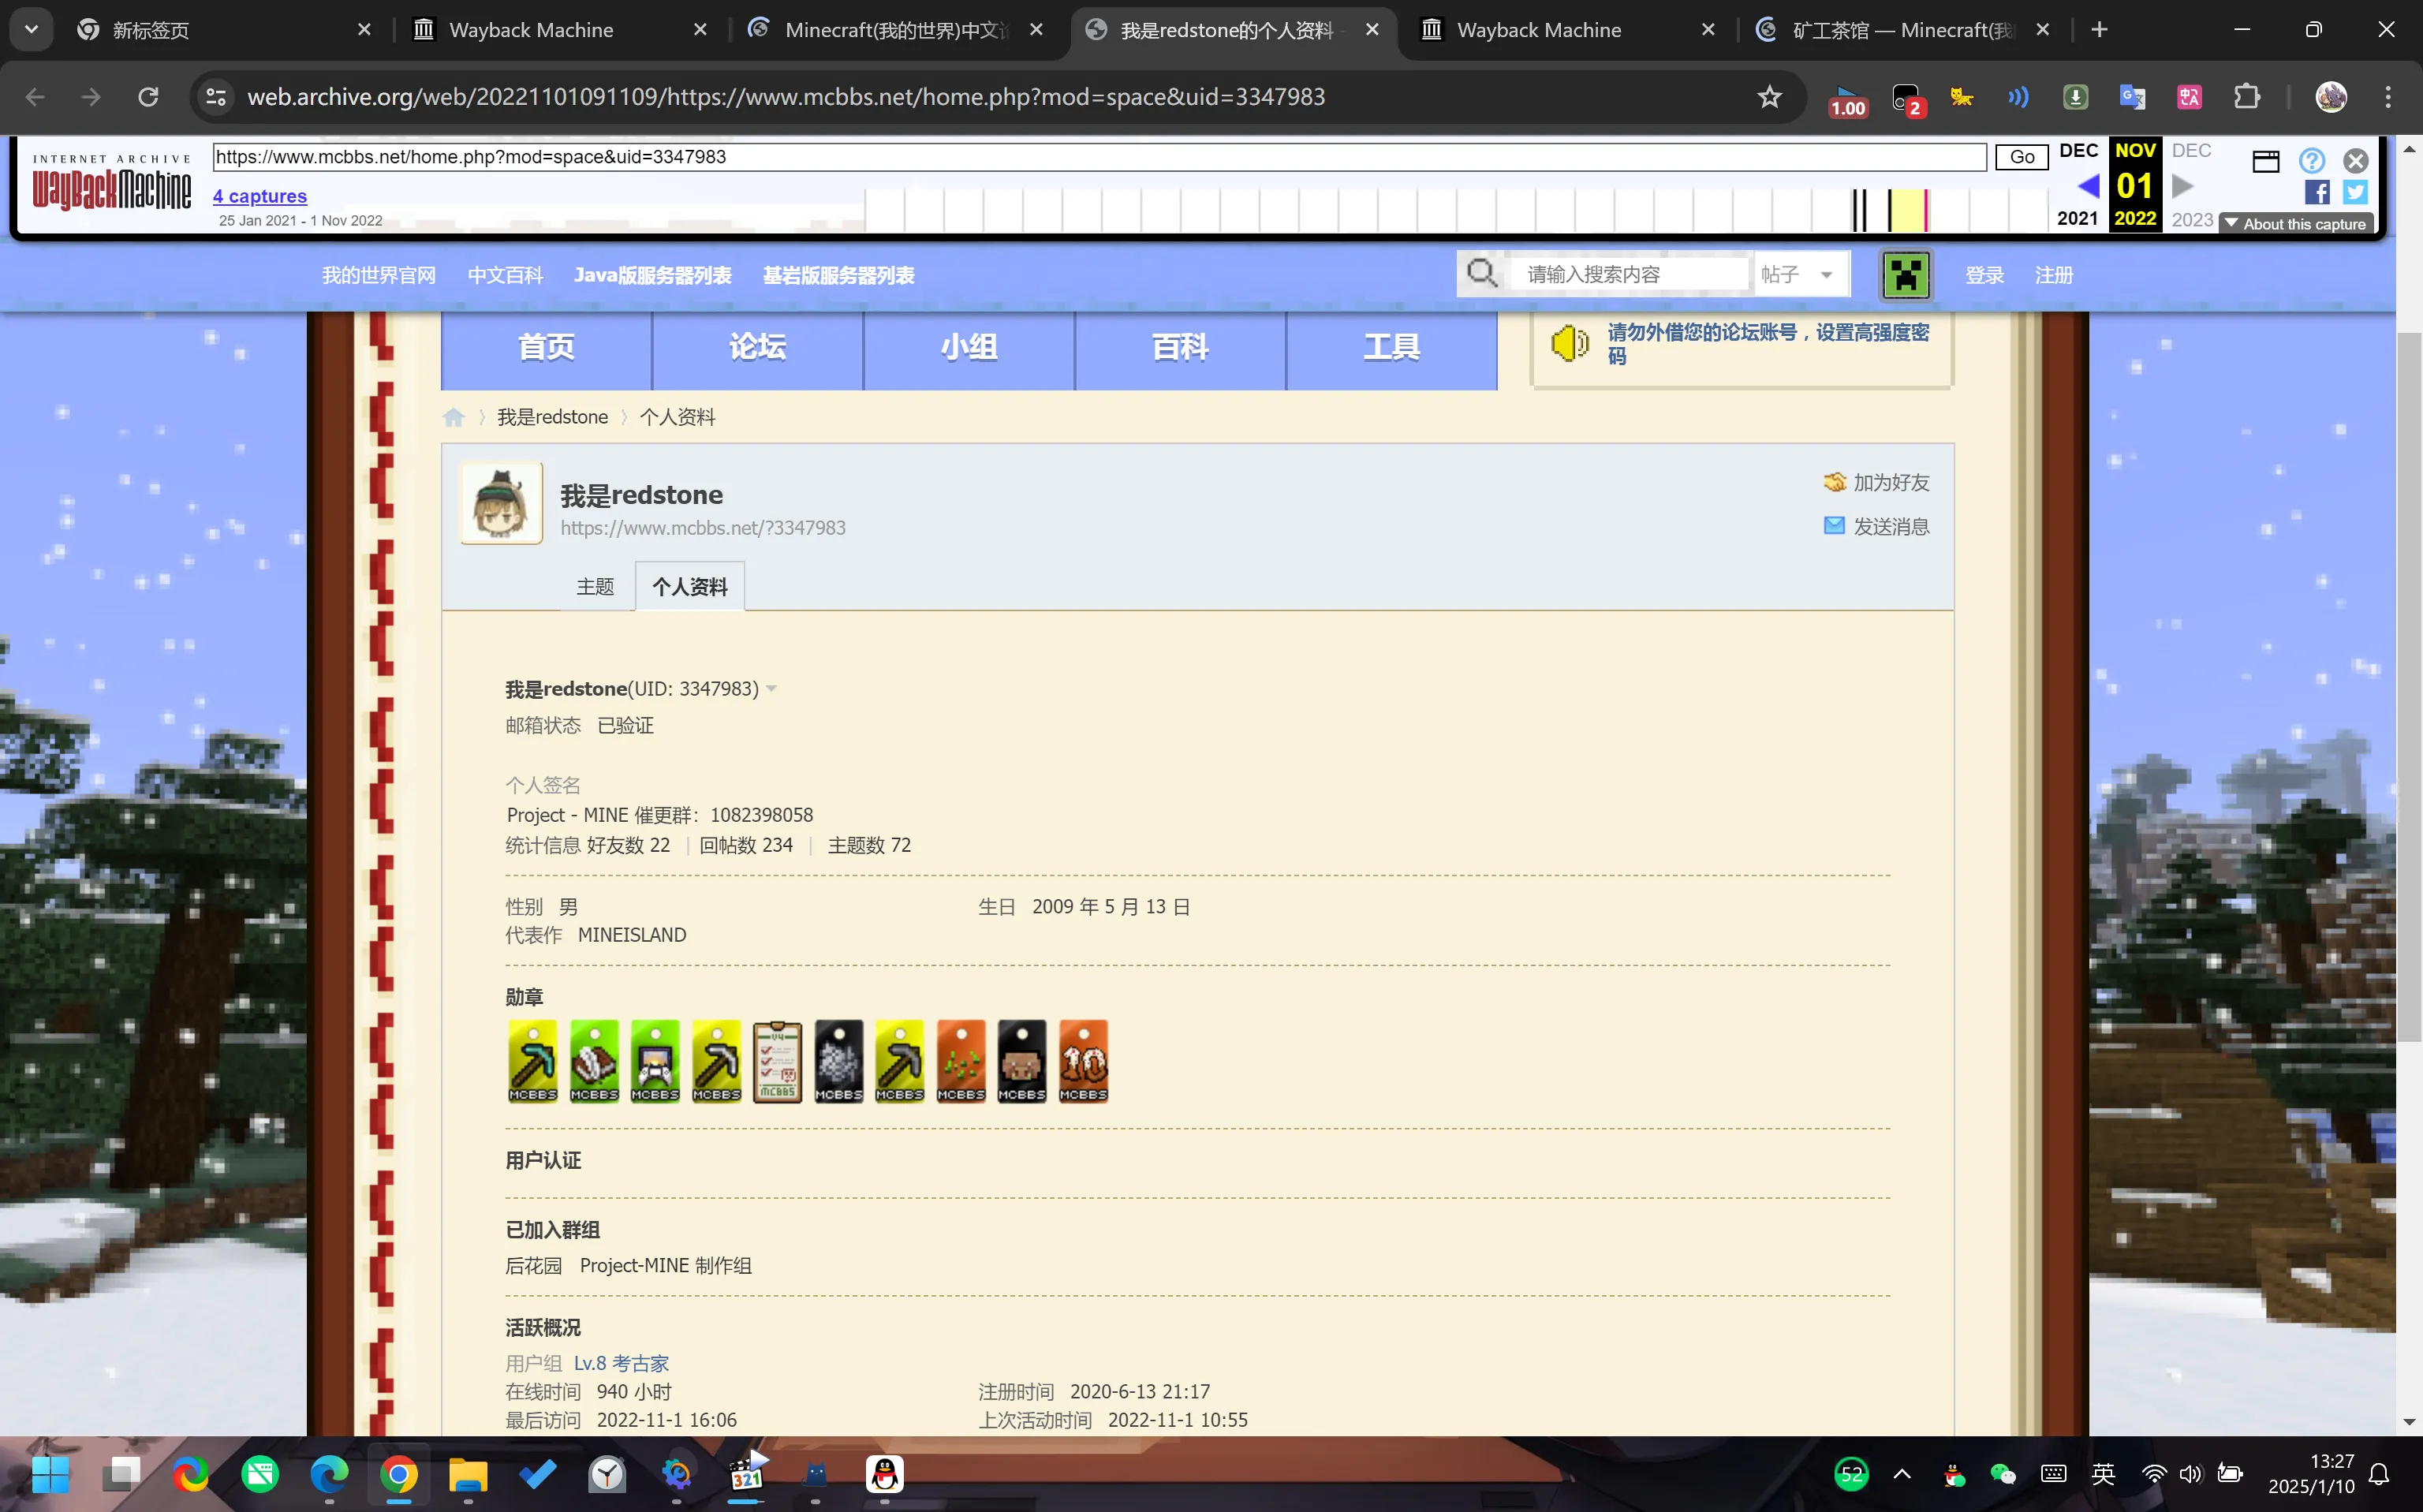Open File Explorer from taskbar
Viewport: 2423px width, 1512px height.
[x=467, y=1474]
